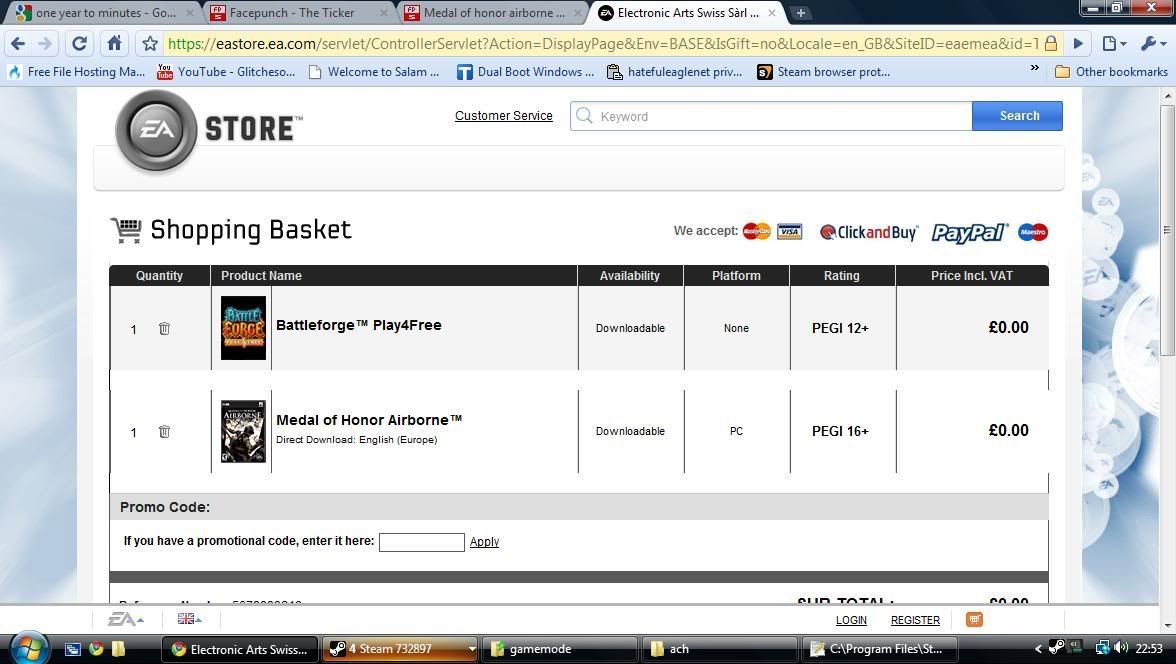
Task: Click the Maestro payment logo
Action: (x=1033, y=232)
